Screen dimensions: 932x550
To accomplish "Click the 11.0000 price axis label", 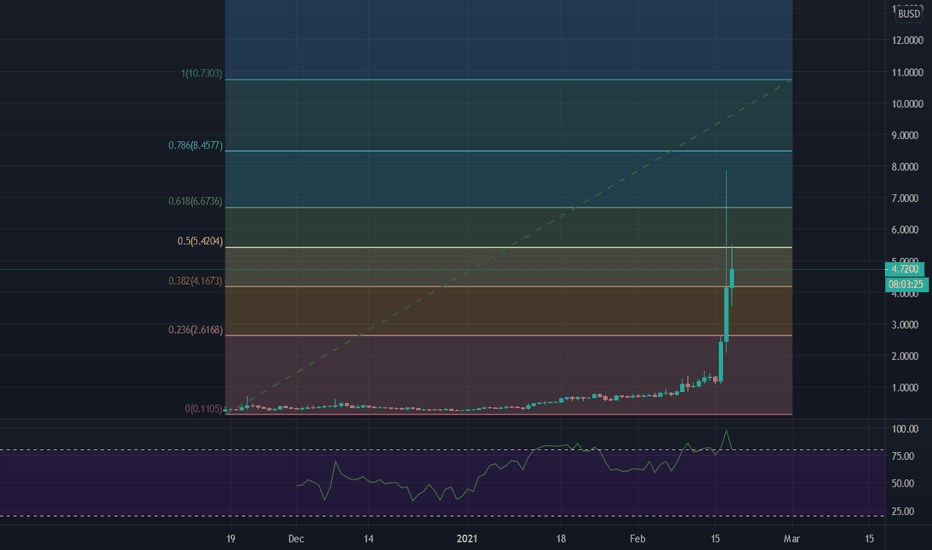I will click(x=907, y=73).
